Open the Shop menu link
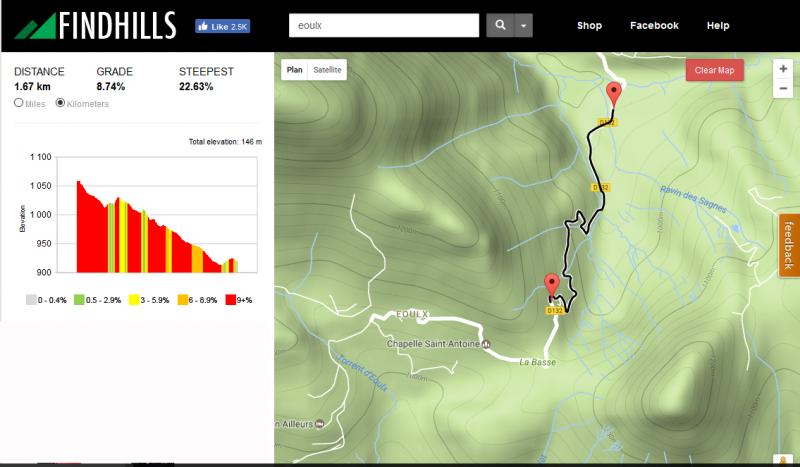This screenshot has height=467, width=800. [x=589, y=26]
